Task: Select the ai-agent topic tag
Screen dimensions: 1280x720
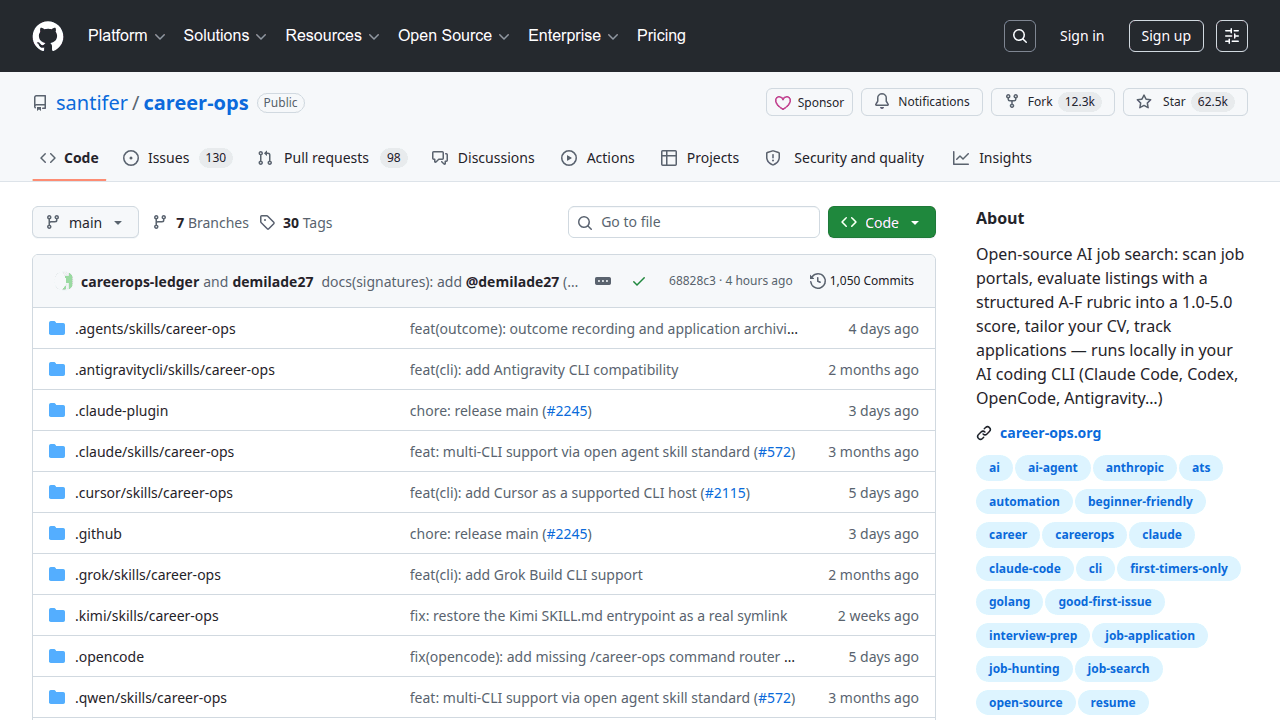Action: click(1053, 468)
